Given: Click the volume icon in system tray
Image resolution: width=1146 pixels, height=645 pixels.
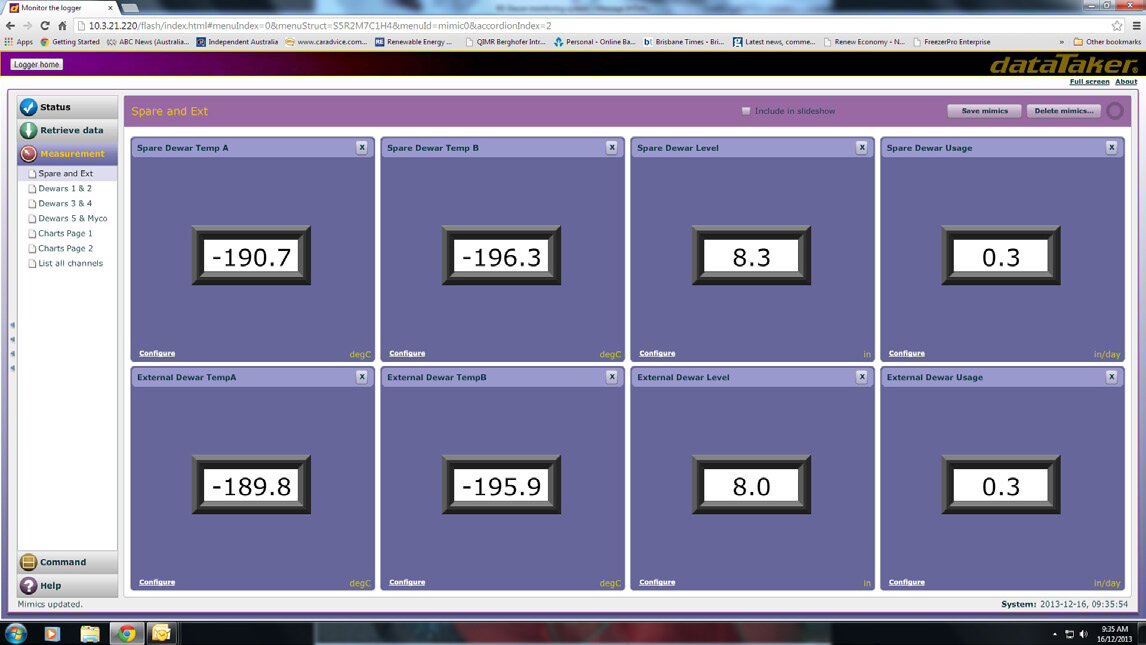Looking at the screenshot, I should point(1083,634).
